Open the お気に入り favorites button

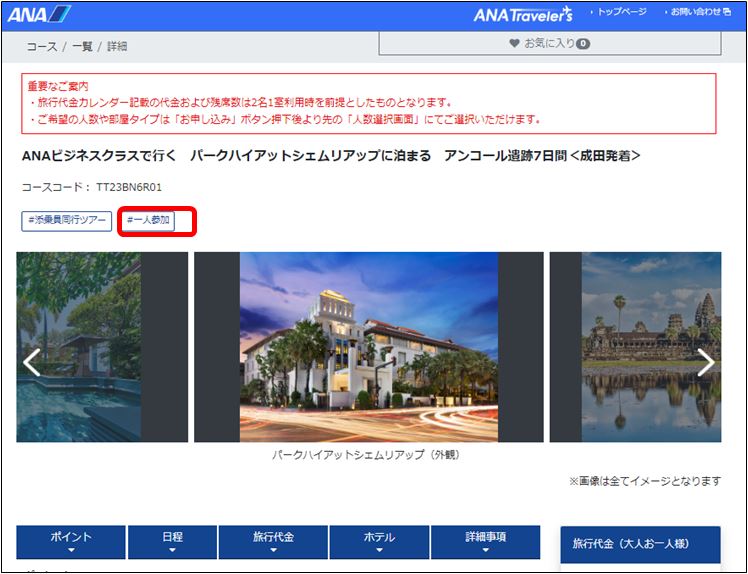(x=550, y=43)
